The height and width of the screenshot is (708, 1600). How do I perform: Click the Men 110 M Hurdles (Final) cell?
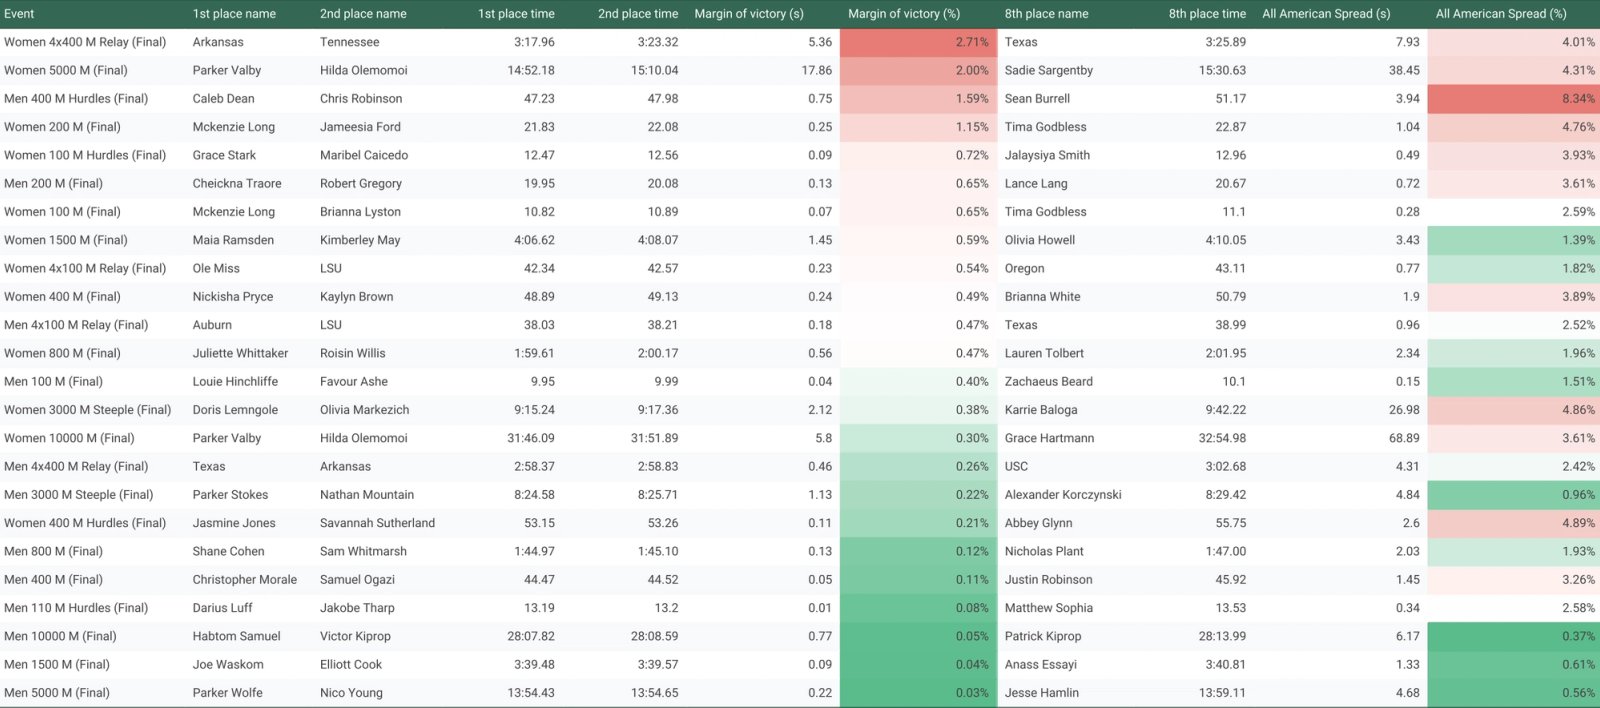pos(76,607)
